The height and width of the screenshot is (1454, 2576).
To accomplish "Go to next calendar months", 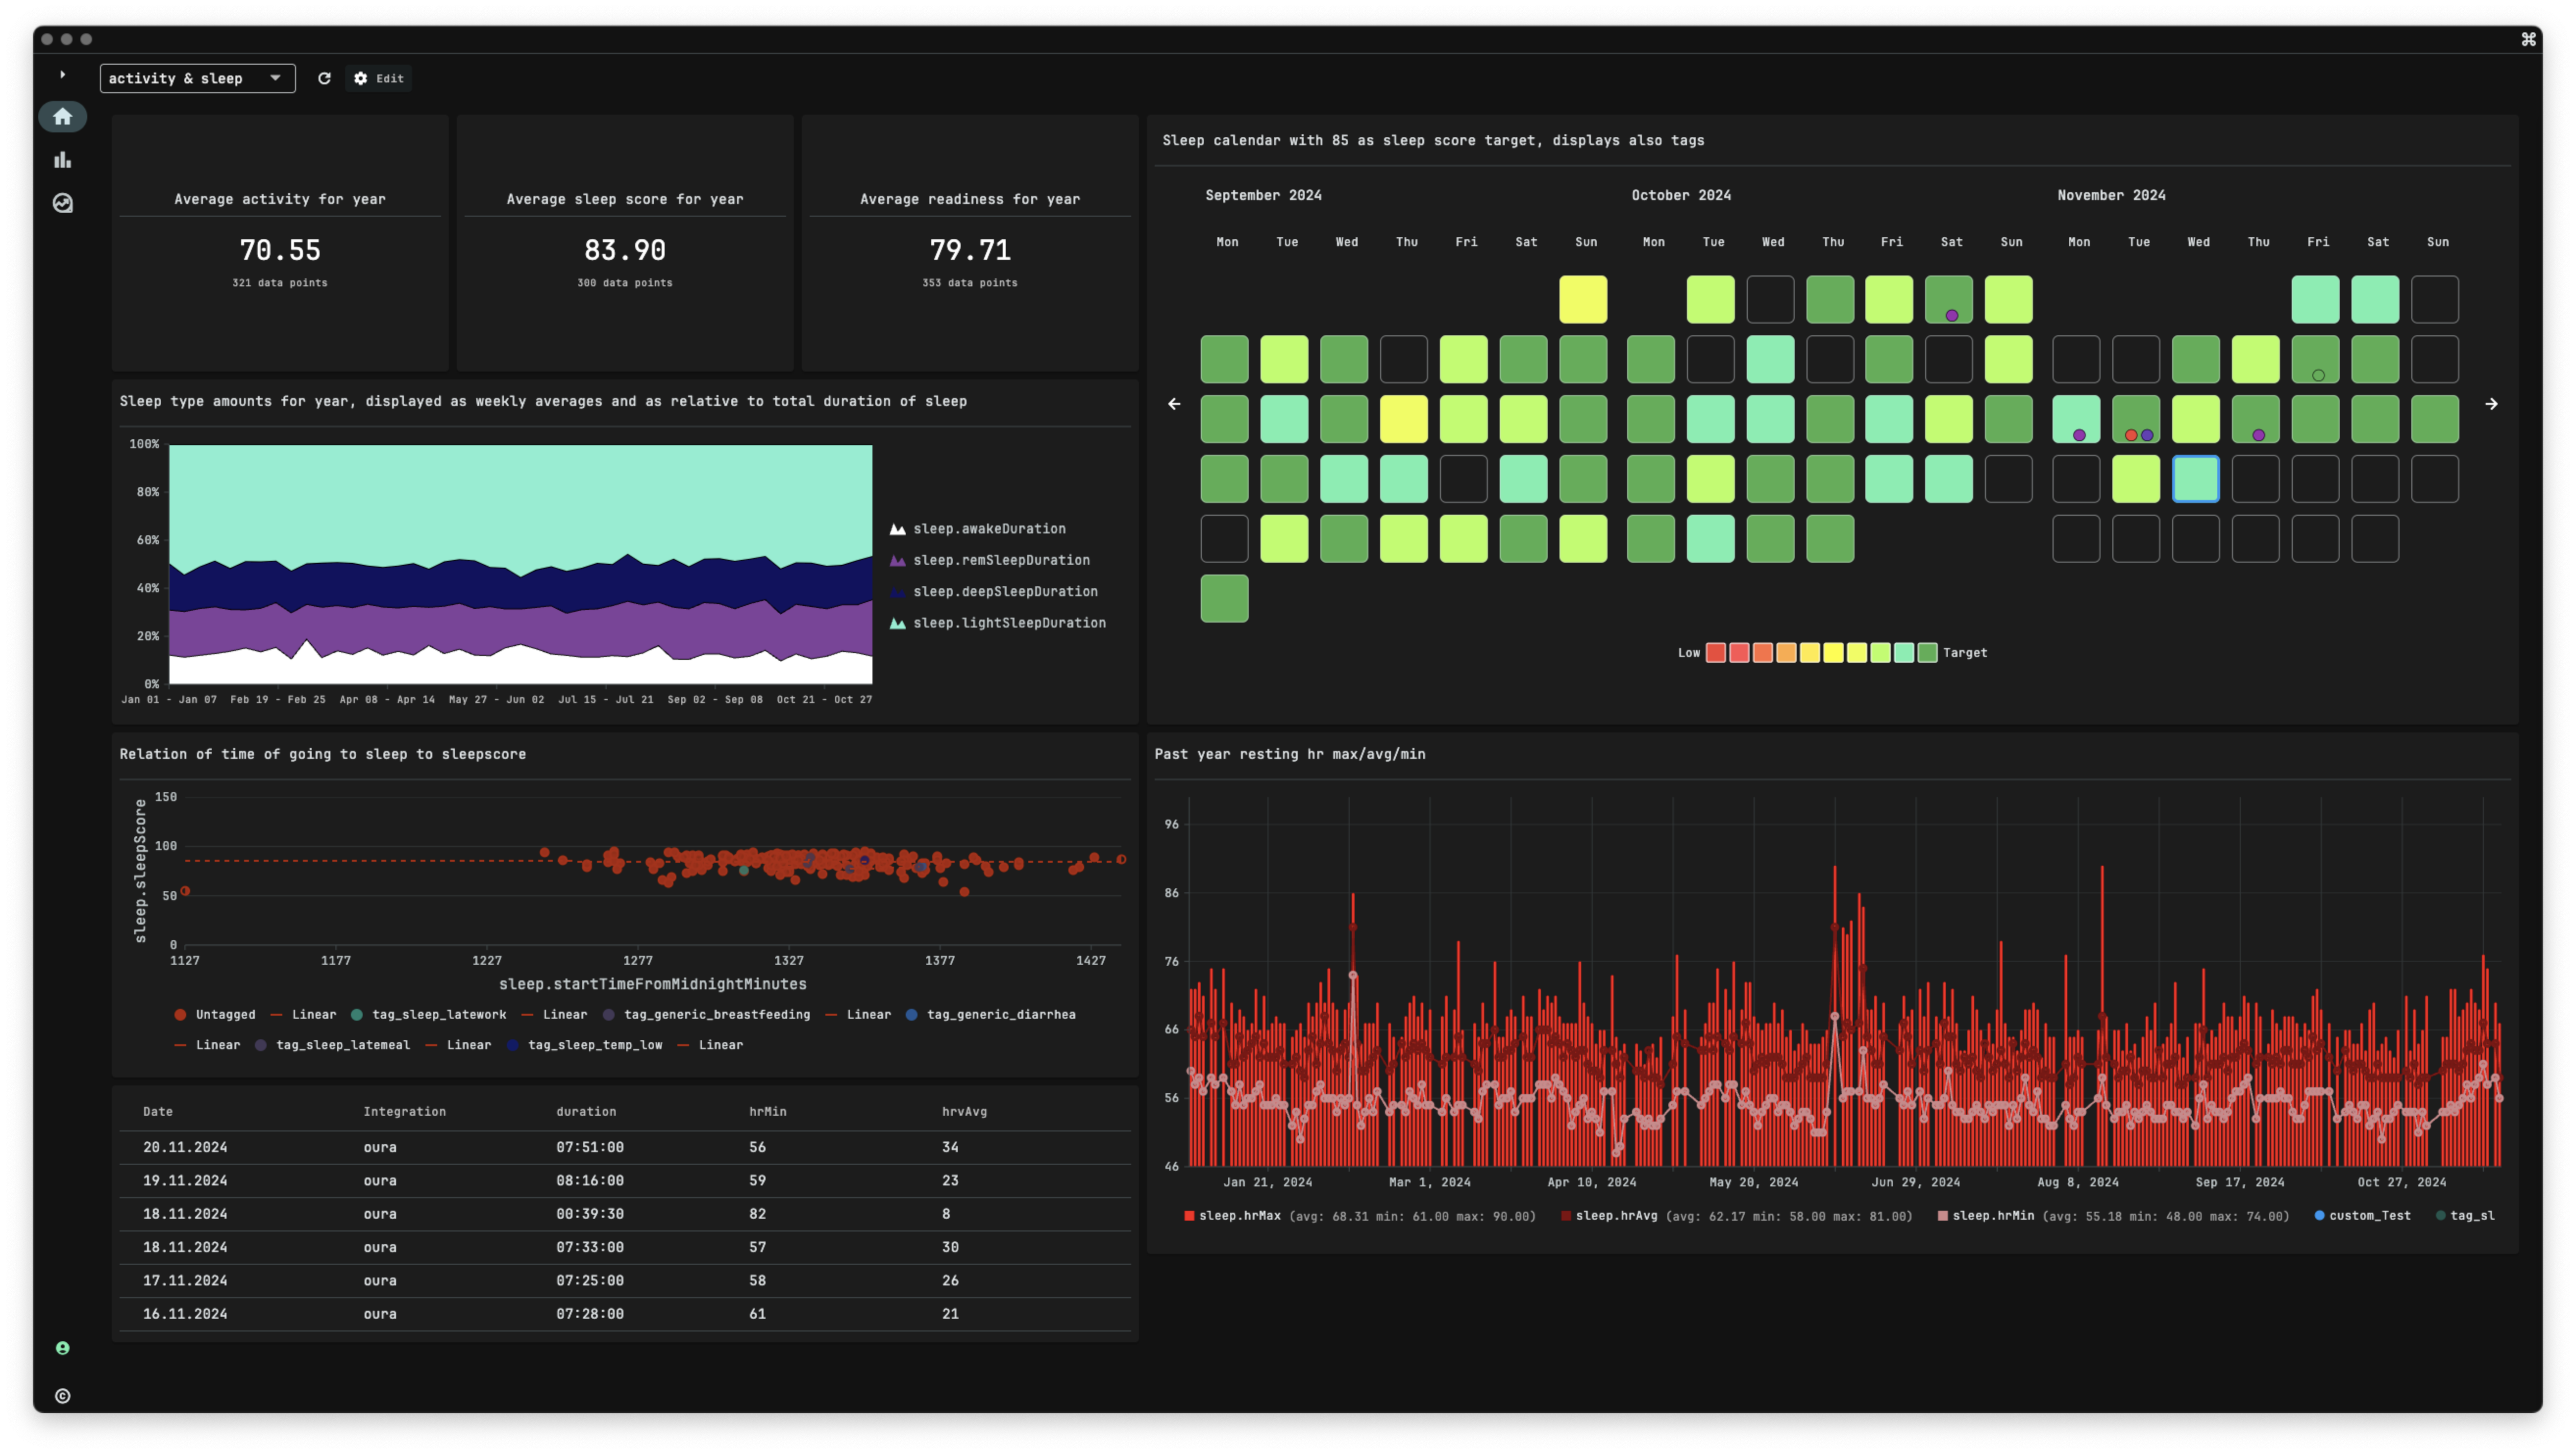I will pos(2491,404).
